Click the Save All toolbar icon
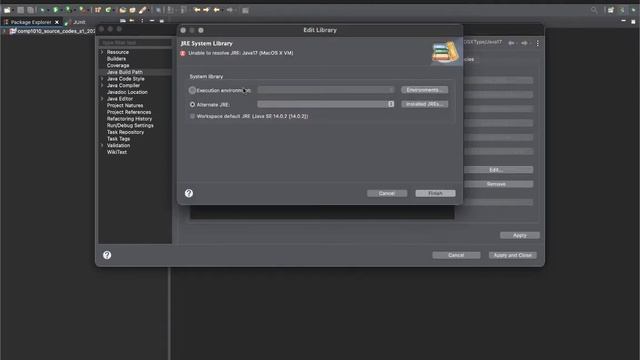 [30, 10]
